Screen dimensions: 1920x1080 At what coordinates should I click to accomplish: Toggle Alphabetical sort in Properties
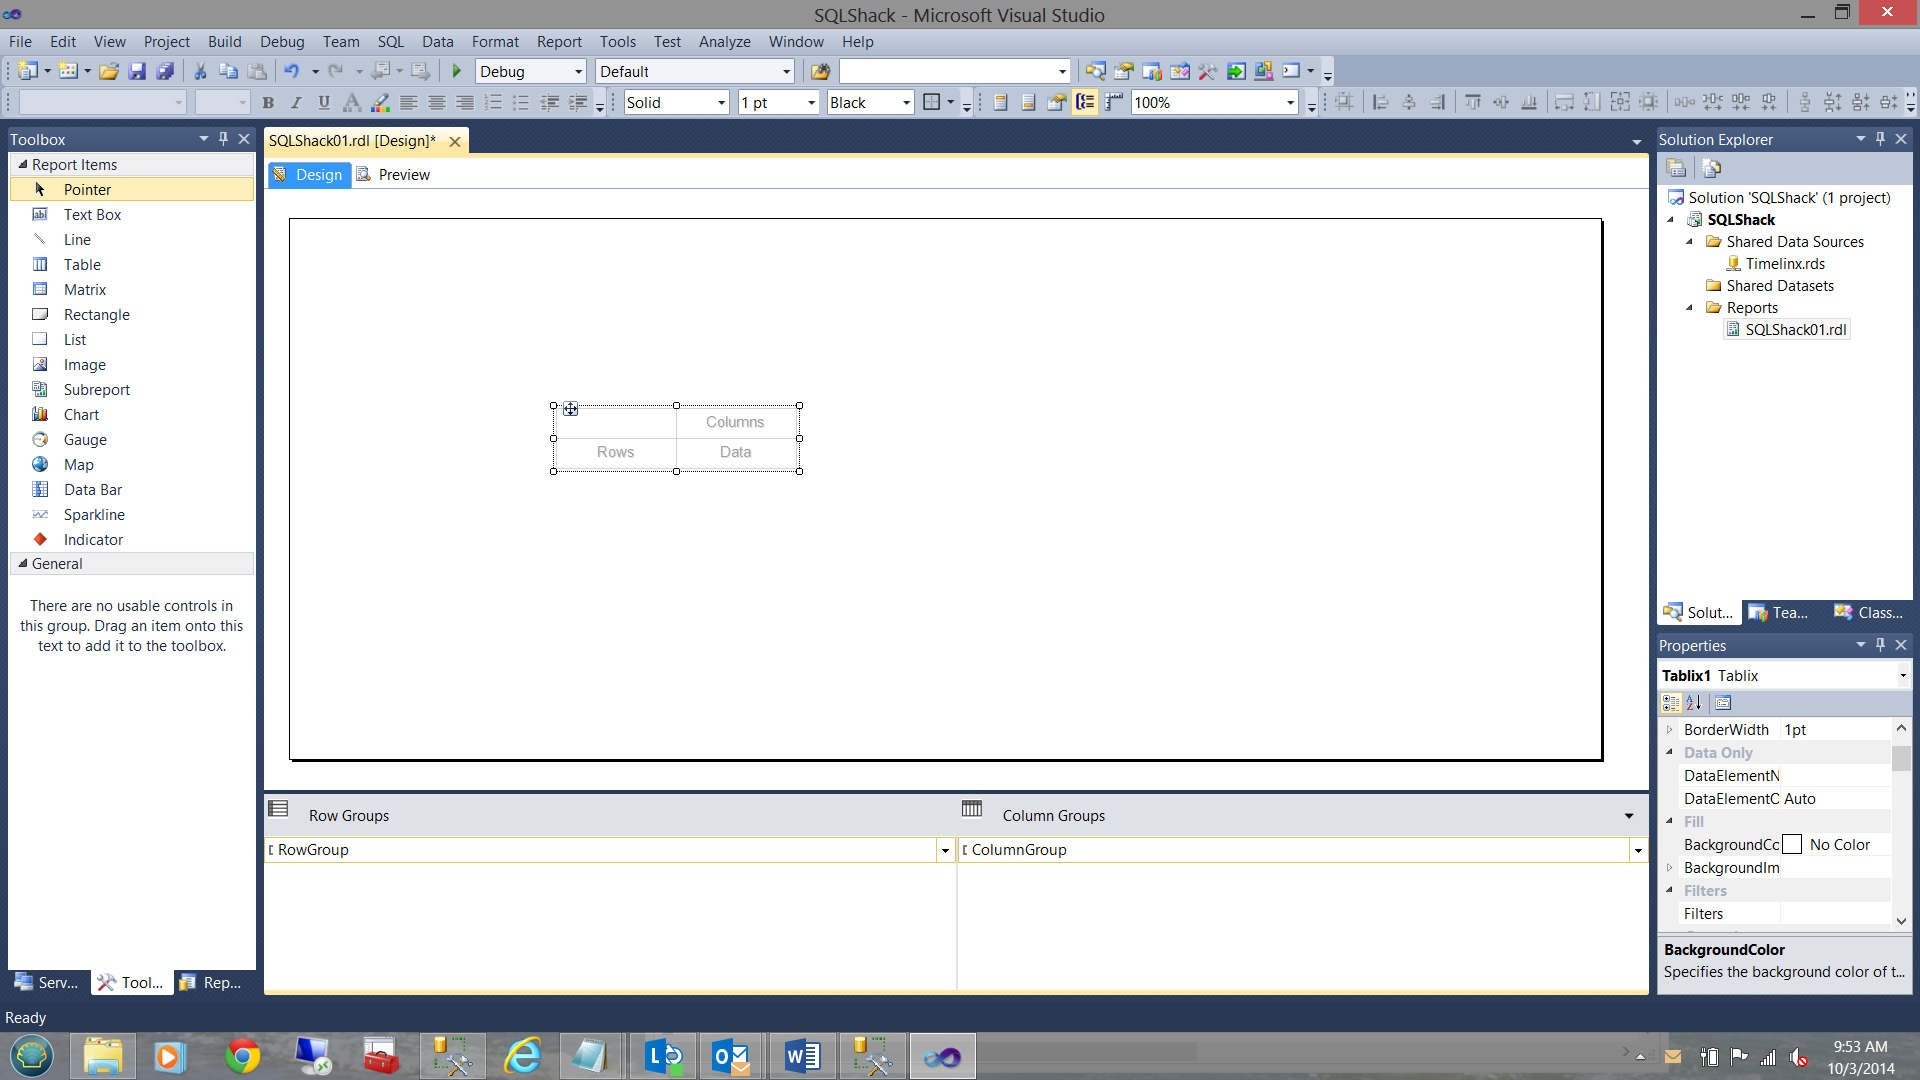(1694, 703)
